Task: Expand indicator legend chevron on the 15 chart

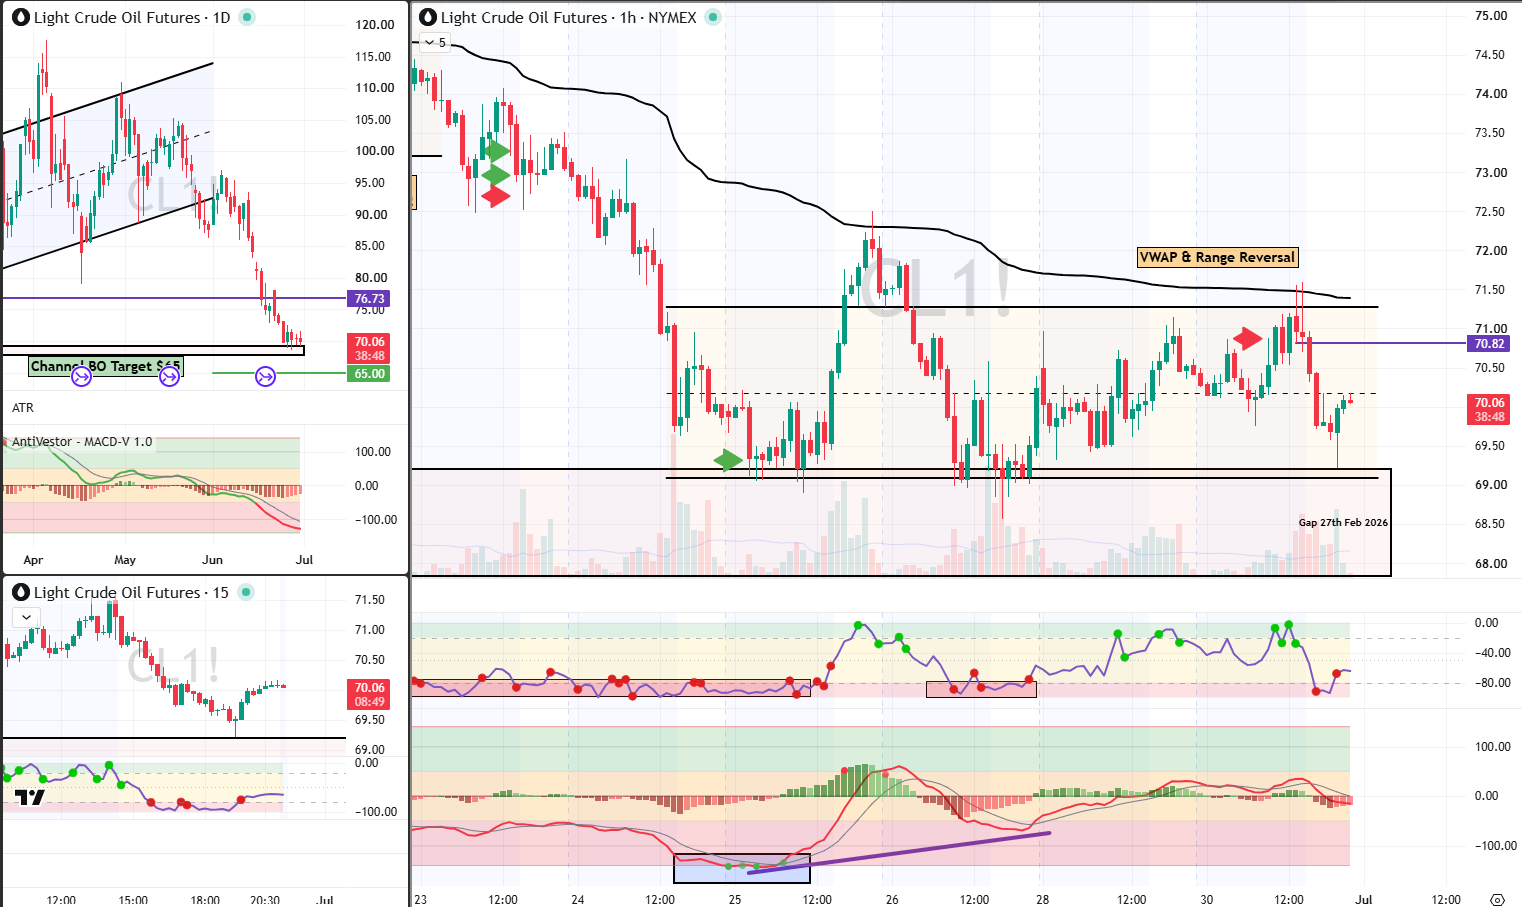Action: (x=25, y=617)
